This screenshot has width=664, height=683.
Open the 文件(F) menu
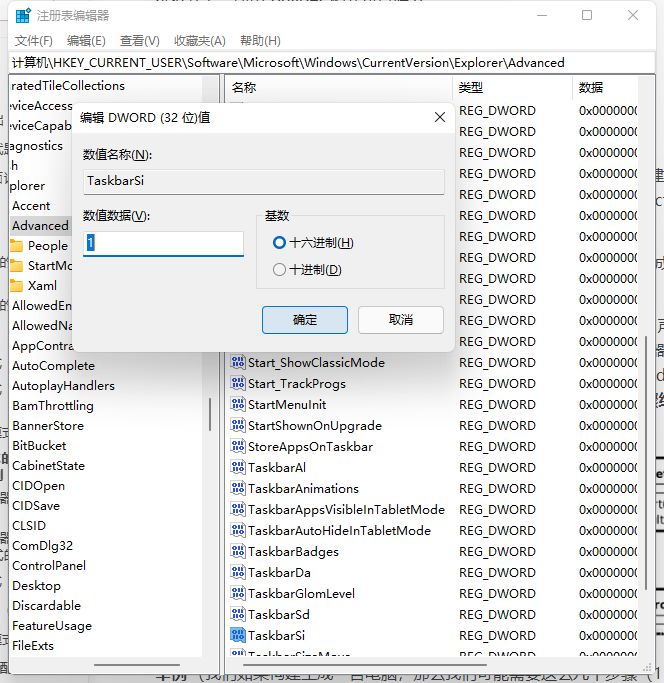[x=34, y=41]
